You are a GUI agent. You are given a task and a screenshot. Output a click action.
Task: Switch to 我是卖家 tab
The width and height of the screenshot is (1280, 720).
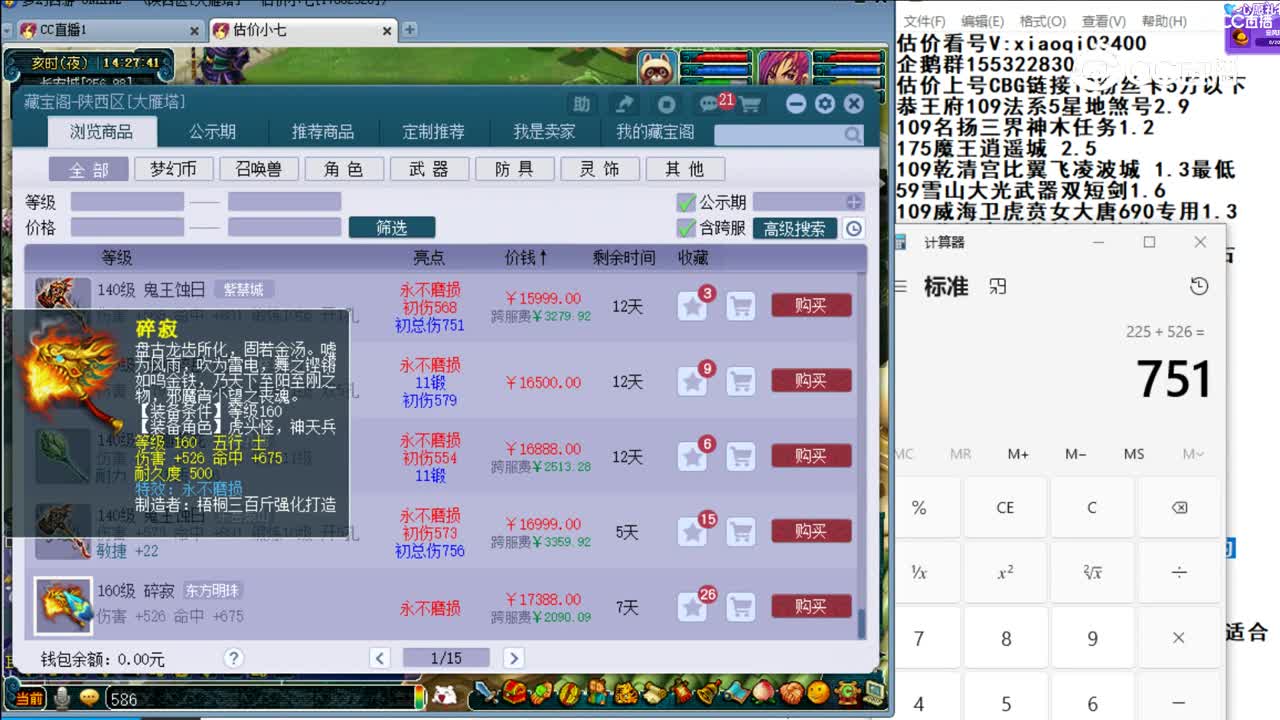[x=544, y=132]
